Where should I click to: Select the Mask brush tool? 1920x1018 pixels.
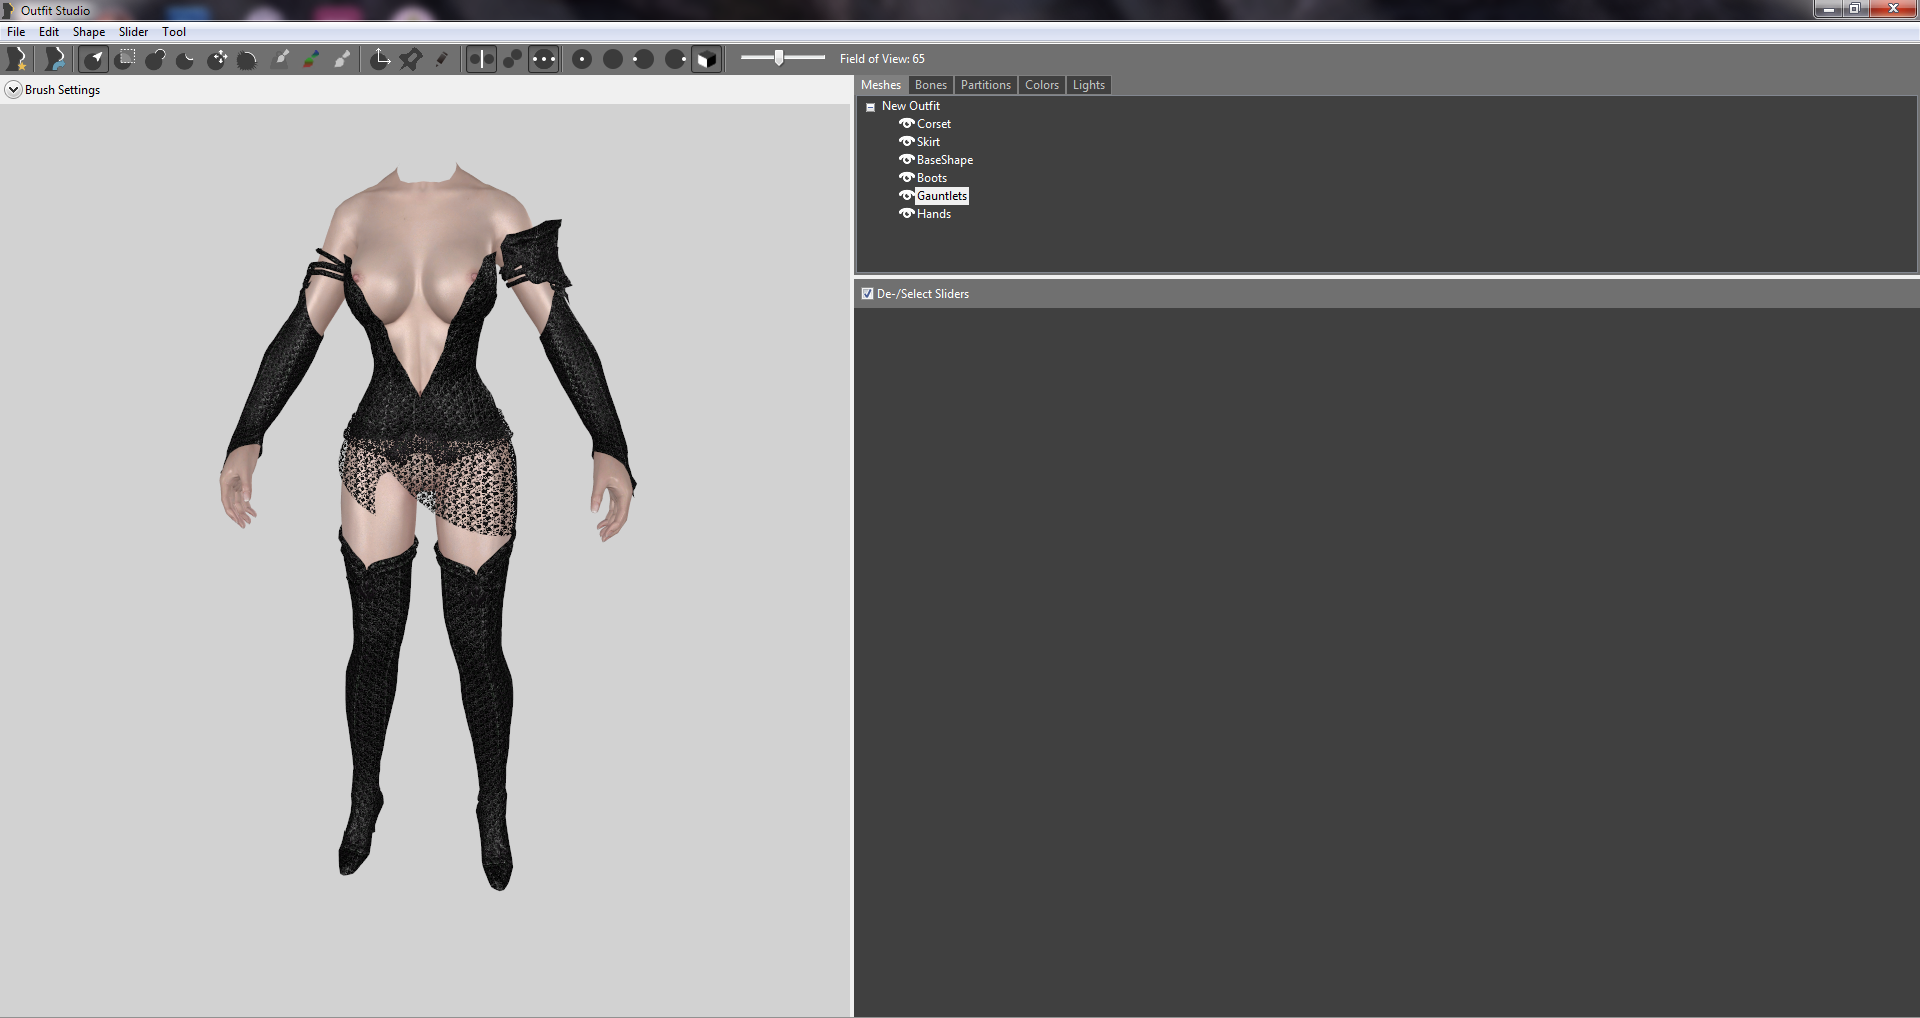click(125, 59)
